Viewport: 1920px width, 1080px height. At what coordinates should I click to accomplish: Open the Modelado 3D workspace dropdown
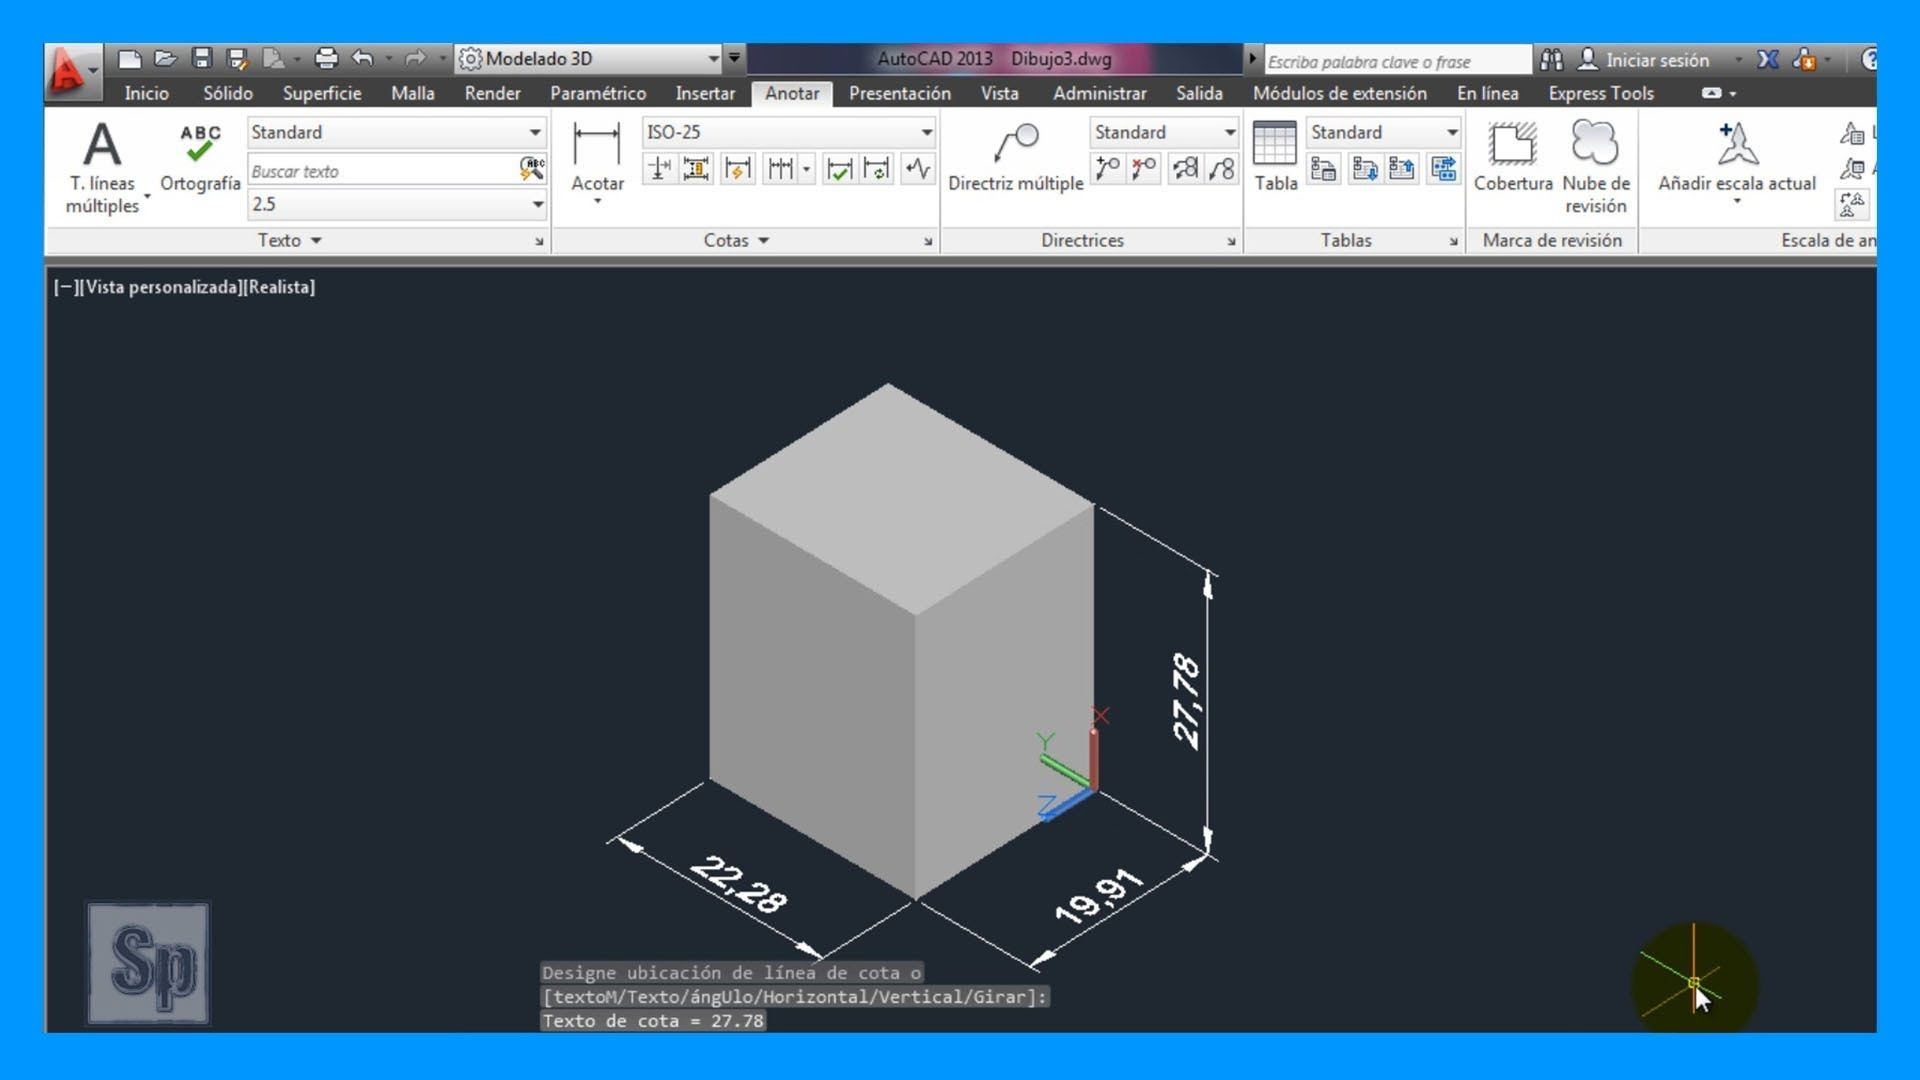coord(713,59)
